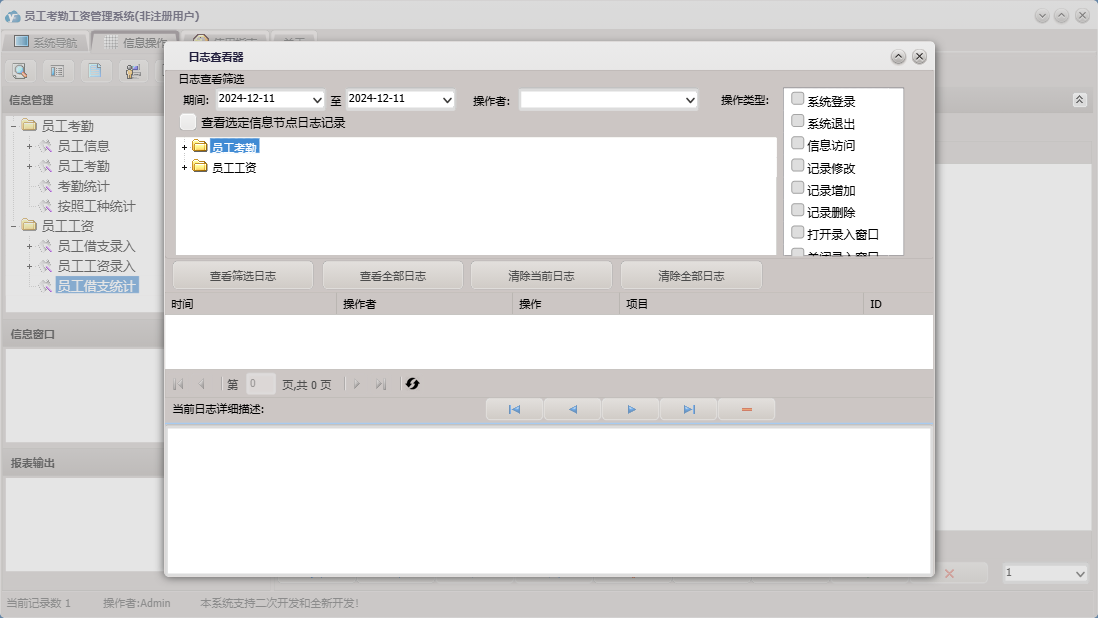1098x618 pixels.
Task: Enable 查看选定信息节点日志记录 checkbox
Action: [188, 122]
